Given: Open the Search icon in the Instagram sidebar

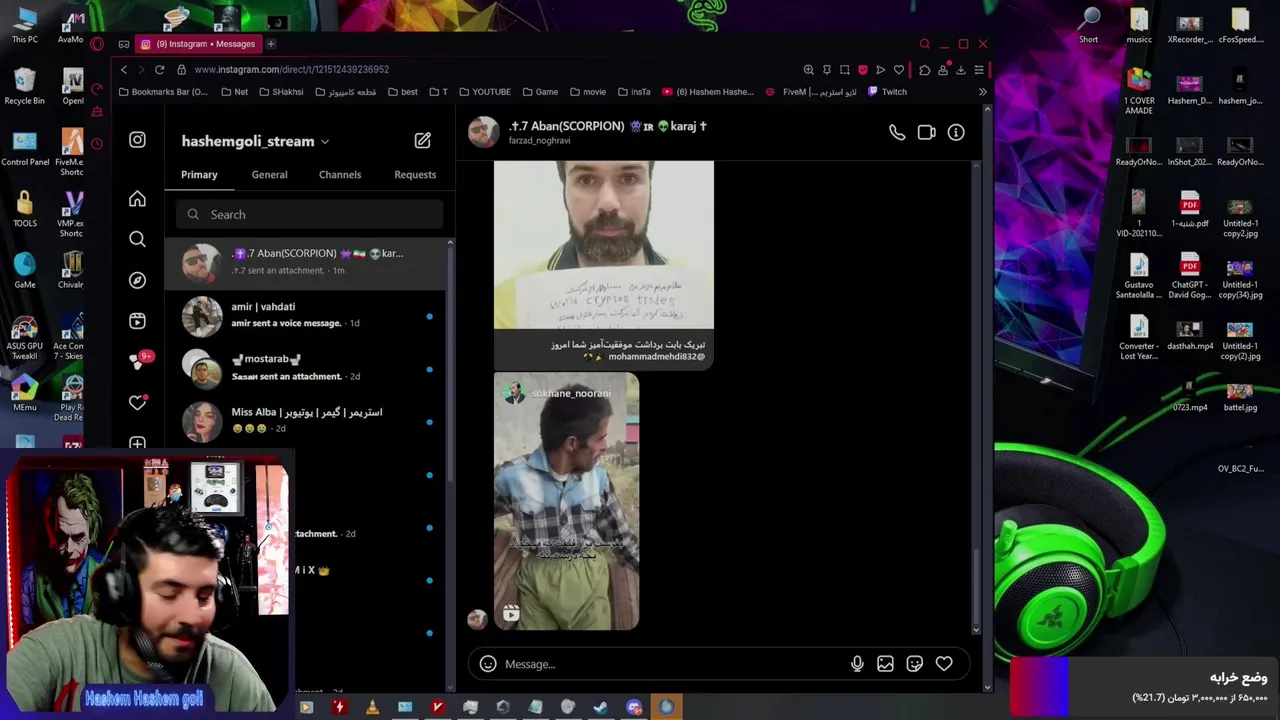Looking at the screenshot, I should point(137,239).
